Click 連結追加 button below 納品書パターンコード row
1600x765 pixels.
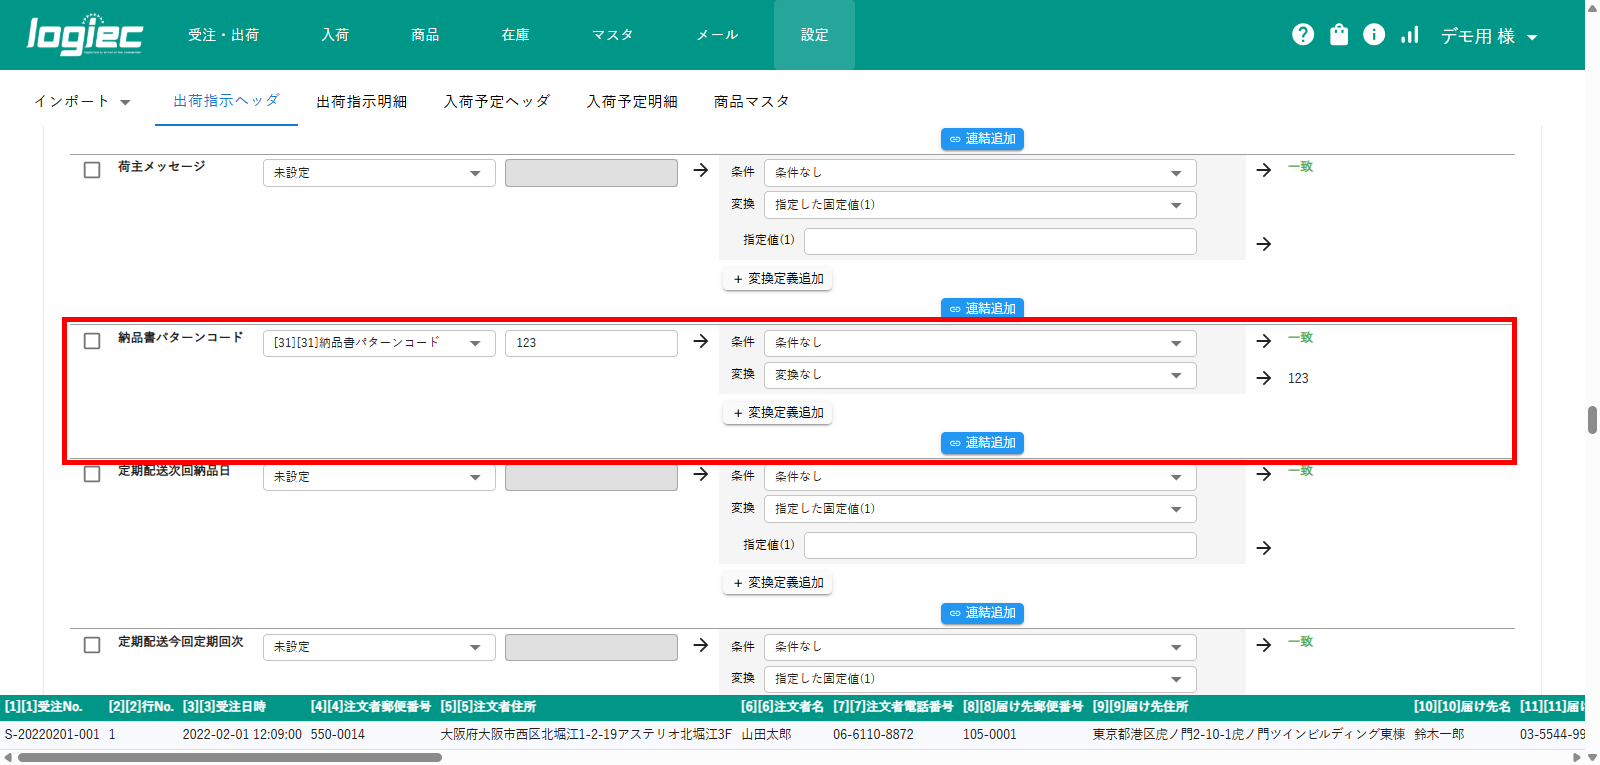tap(981, 443)
